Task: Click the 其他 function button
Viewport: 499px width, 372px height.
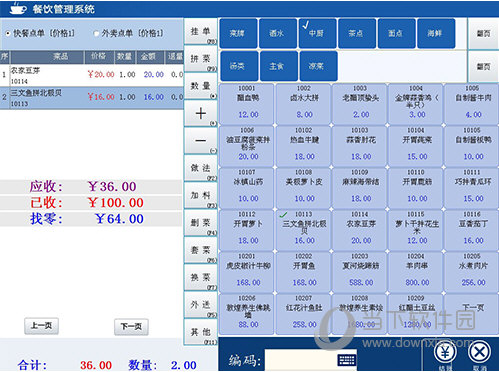Action: (201, 332)
